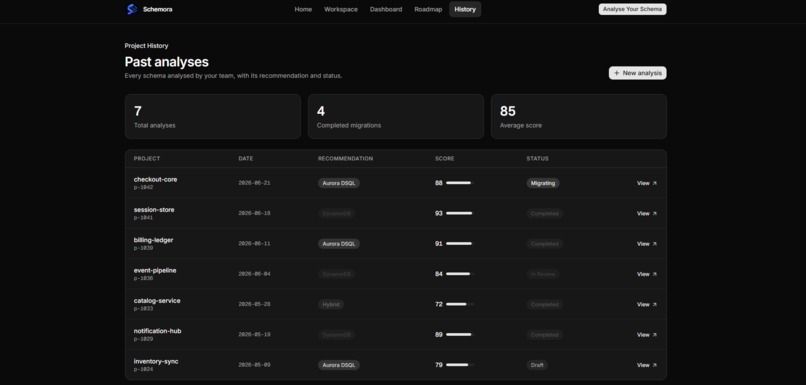Go to the Dashboard nav item

386,9
